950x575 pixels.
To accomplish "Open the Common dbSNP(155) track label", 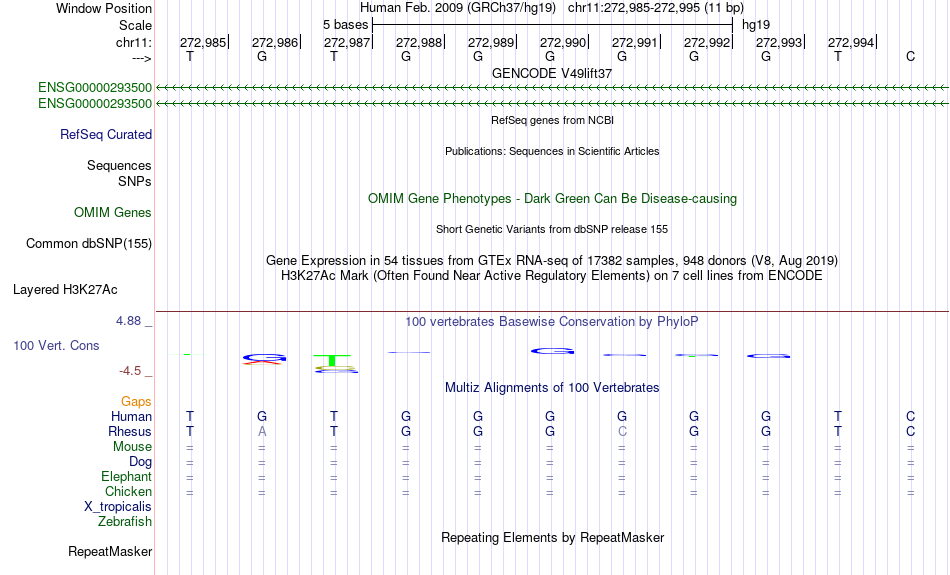I will (89, 244).
